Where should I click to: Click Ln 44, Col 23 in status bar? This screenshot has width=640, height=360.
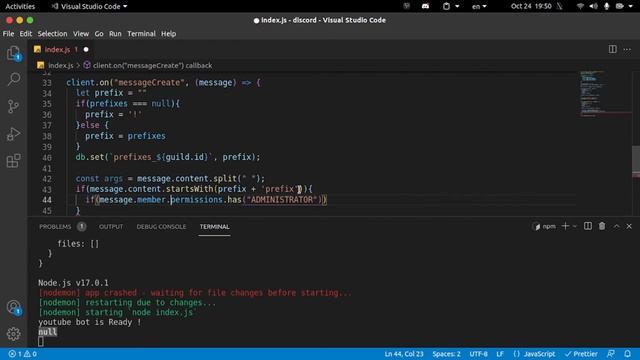click(x=404, y=354)
